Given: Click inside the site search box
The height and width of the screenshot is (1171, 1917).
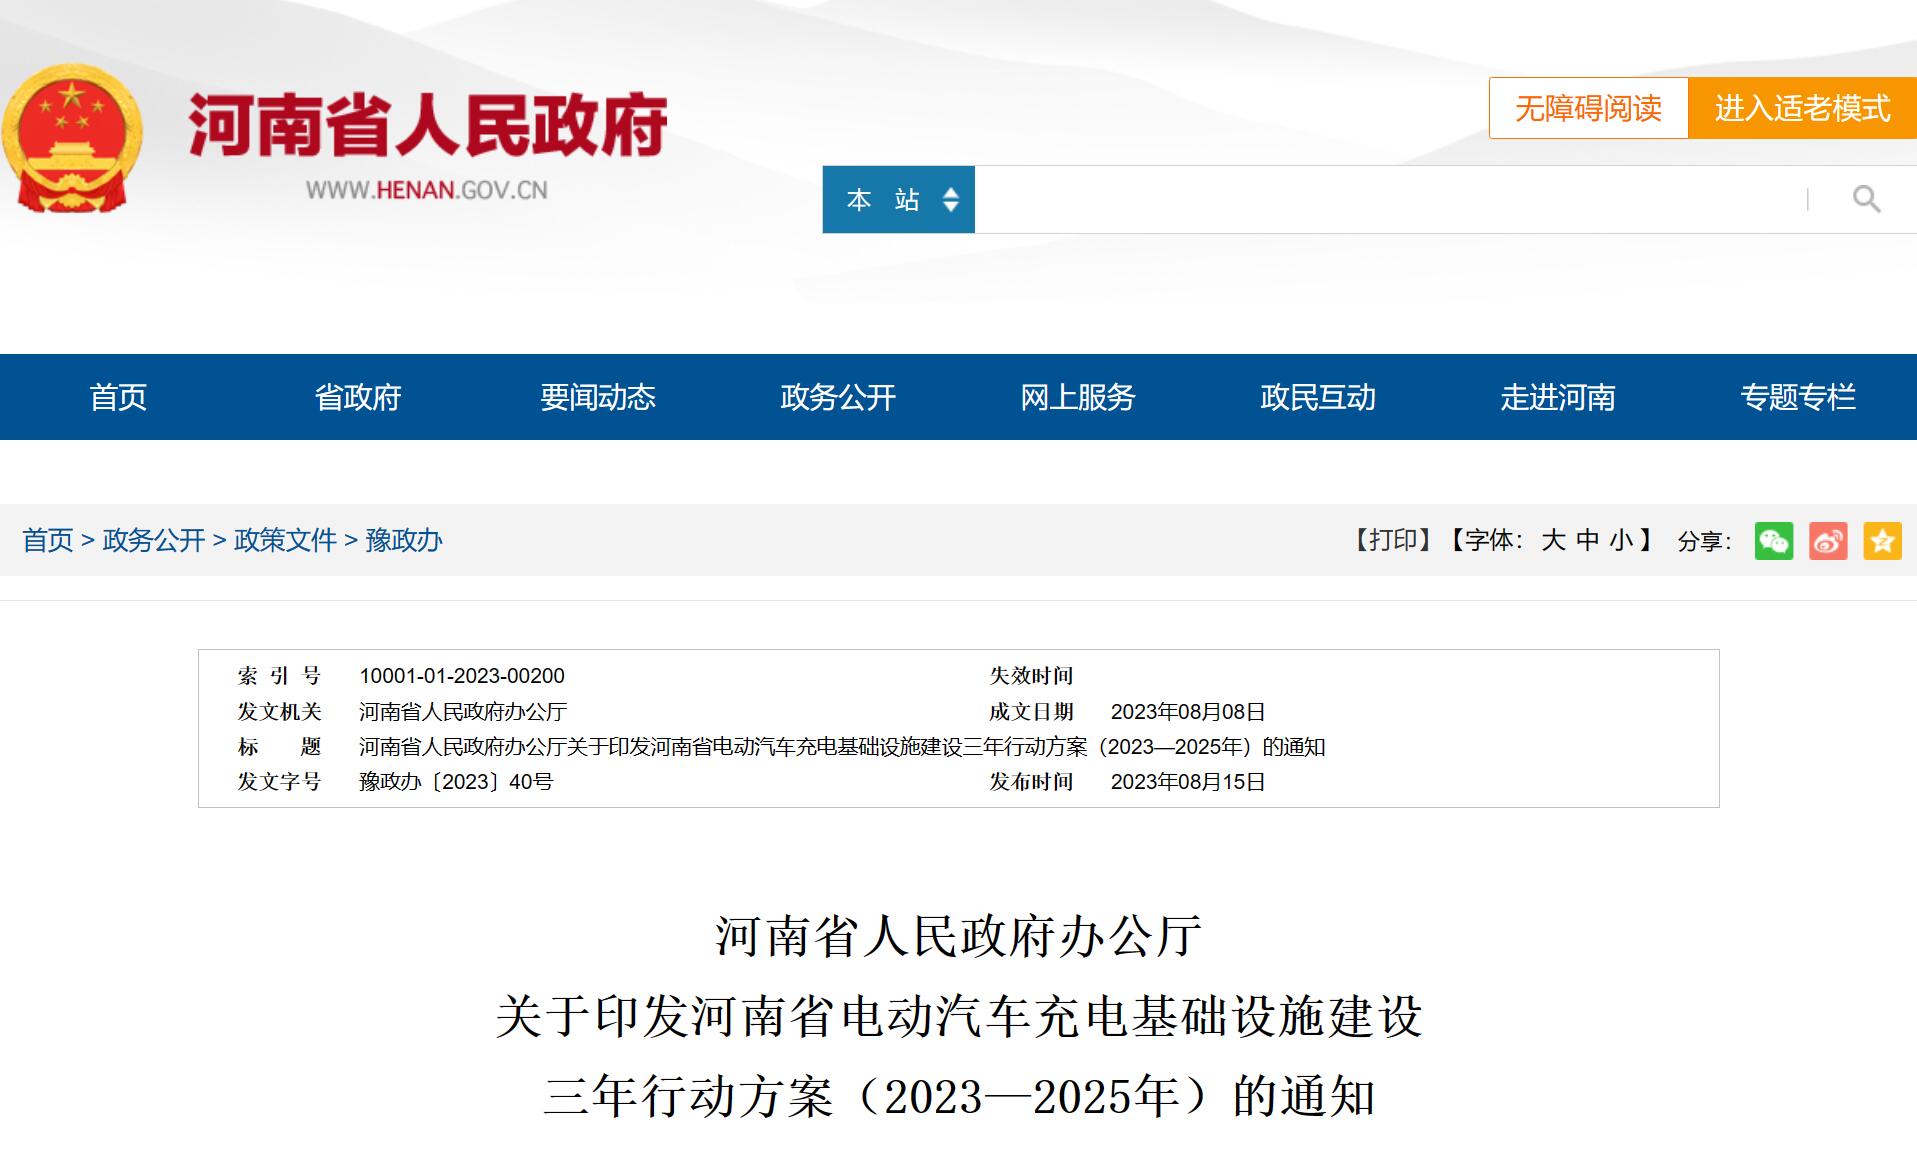Looking at the screenshot, I should point(1390,200).
